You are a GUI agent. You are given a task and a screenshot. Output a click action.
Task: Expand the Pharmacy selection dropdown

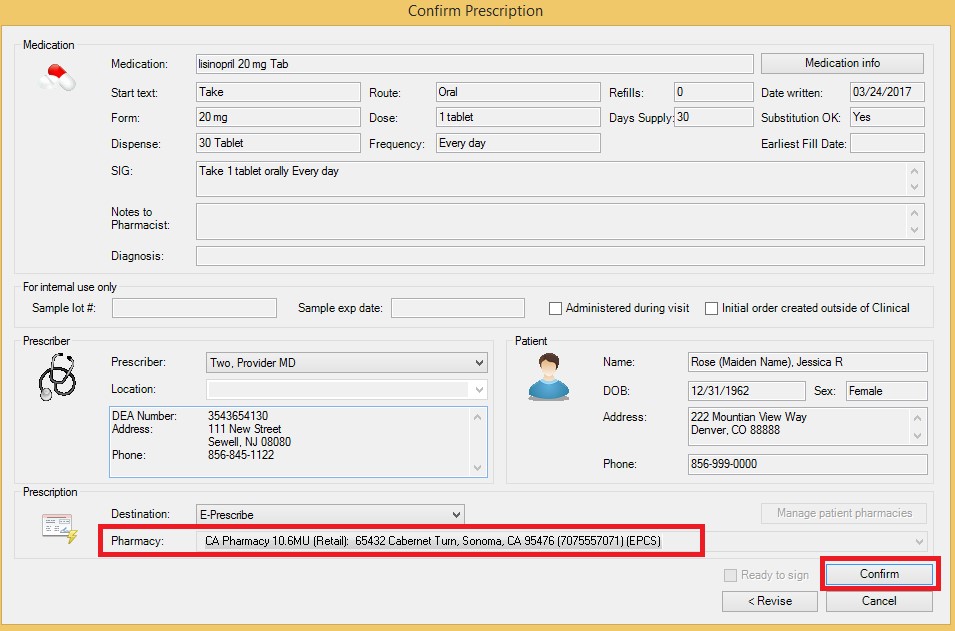click(919, 541)
